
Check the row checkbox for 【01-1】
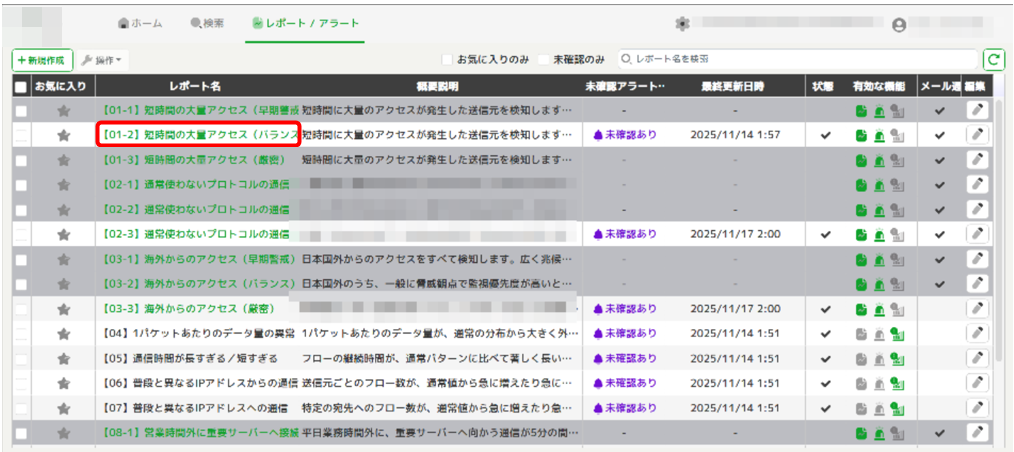click(x=21, y=111)
